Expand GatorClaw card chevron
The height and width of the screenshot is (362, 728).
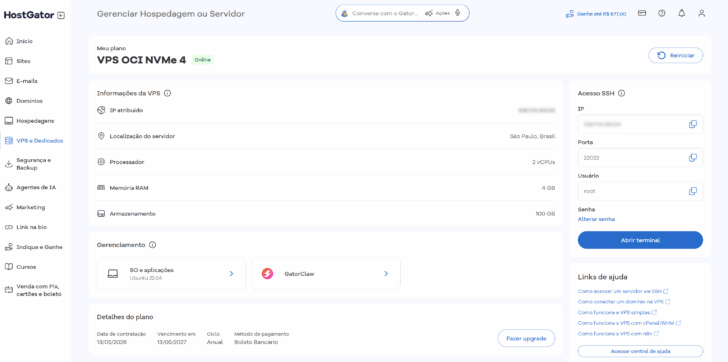[386, 274]
